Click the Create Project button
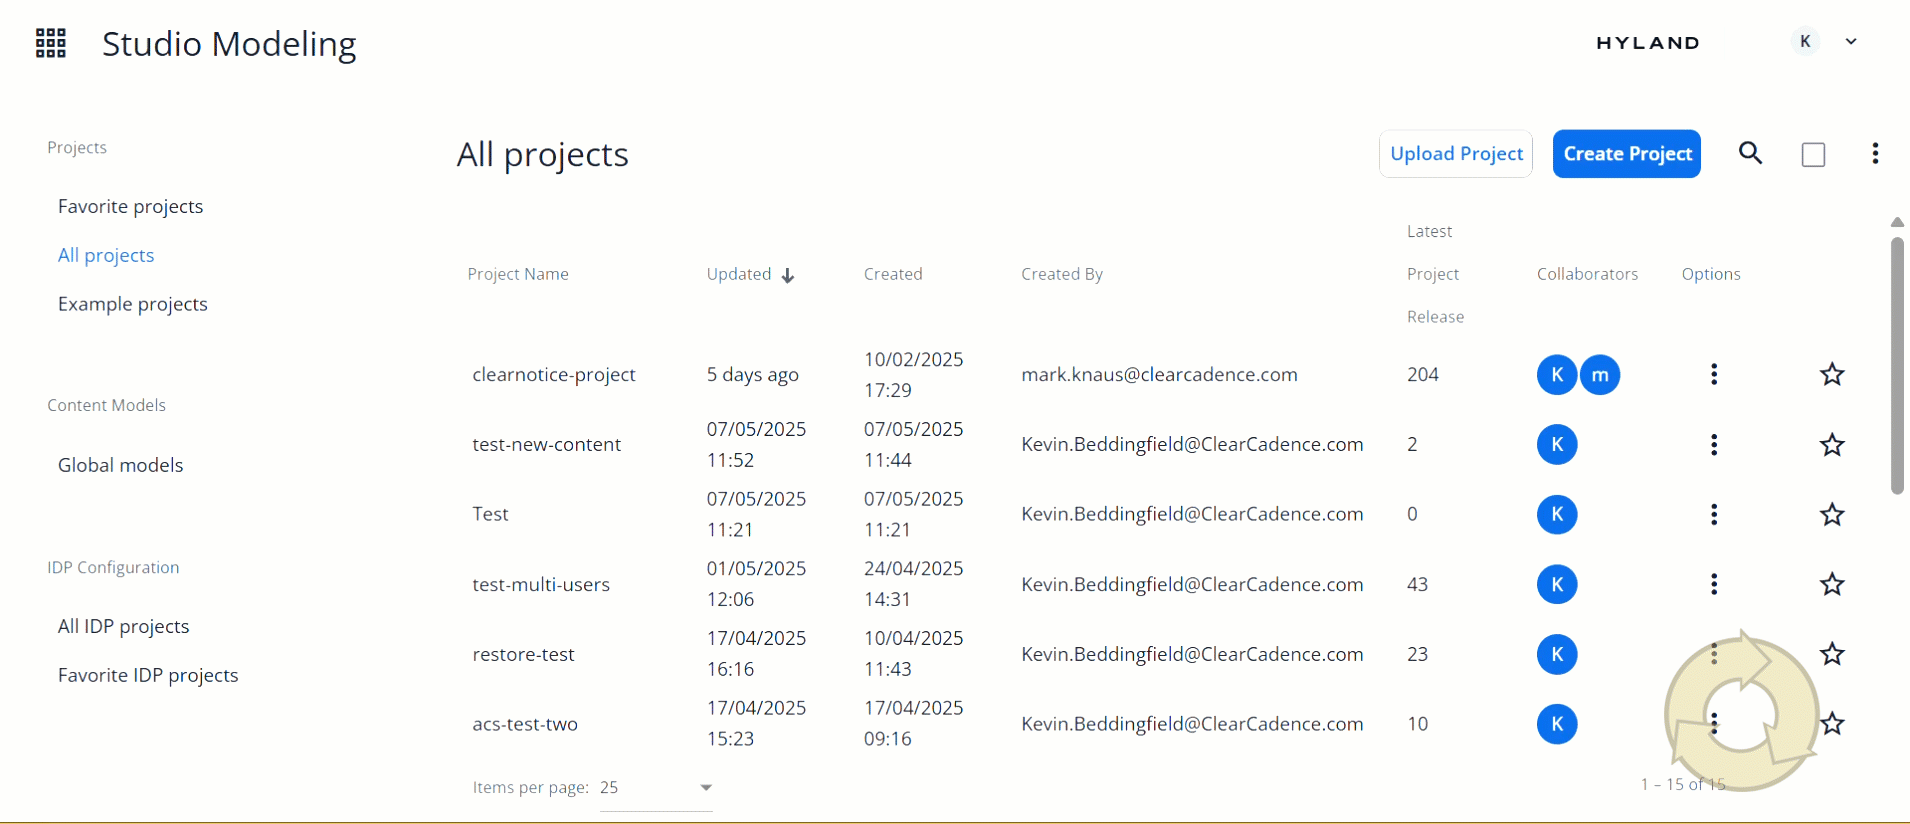 click(x=1626, y=154)
